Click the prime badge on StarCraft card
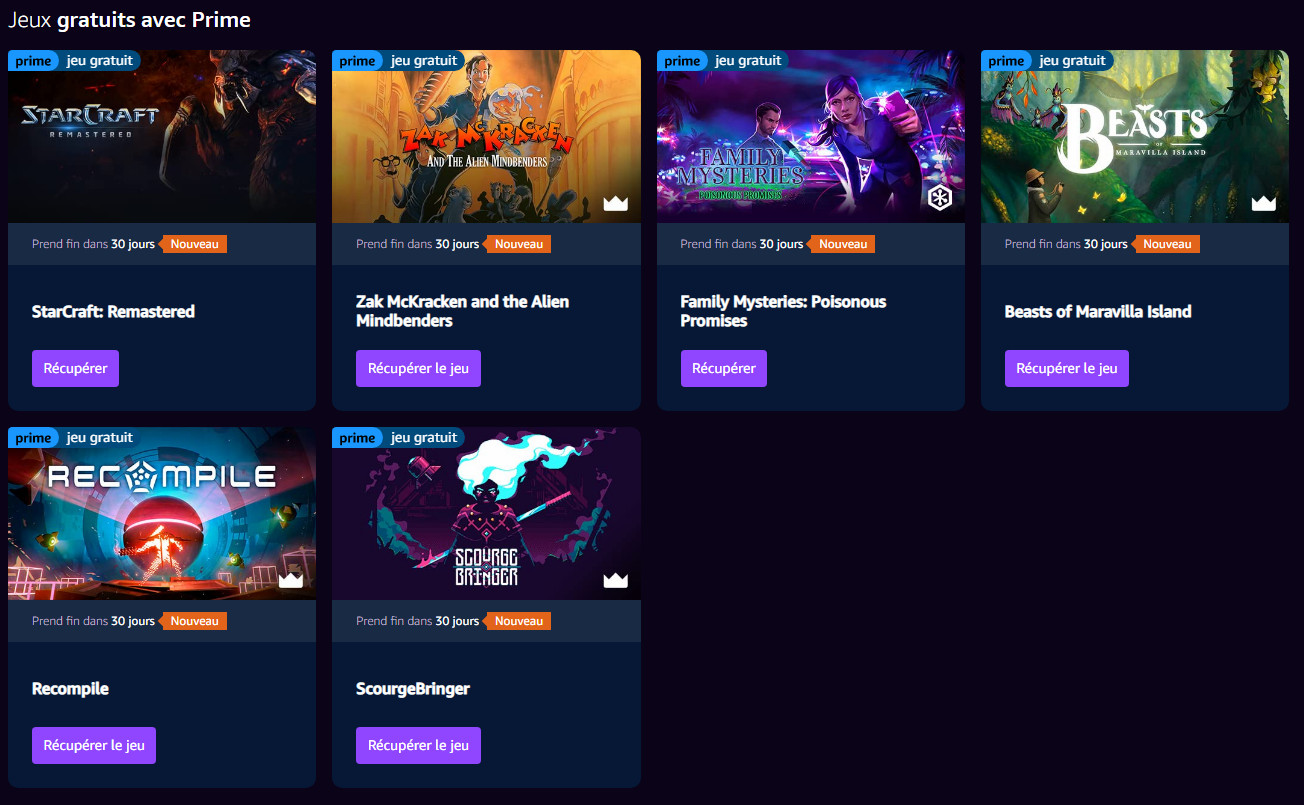This screenshot has height=805, width=1304. [33, 61]
